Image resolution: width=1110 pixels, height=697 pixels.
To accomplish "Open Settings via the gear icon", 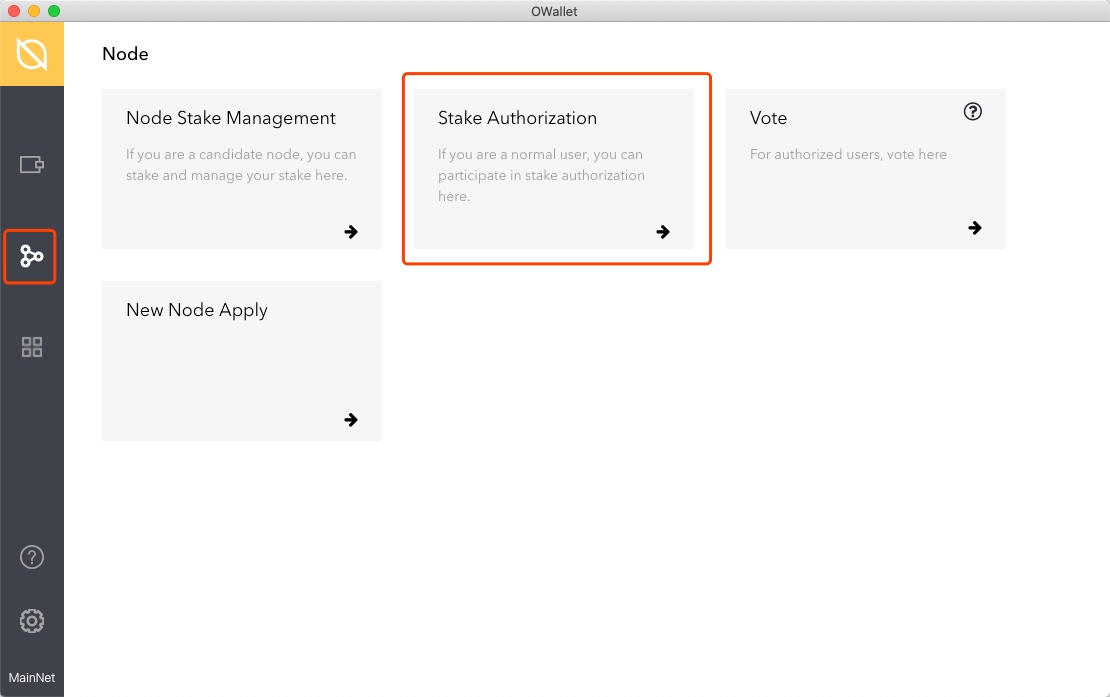I will (x=32, y=621).
